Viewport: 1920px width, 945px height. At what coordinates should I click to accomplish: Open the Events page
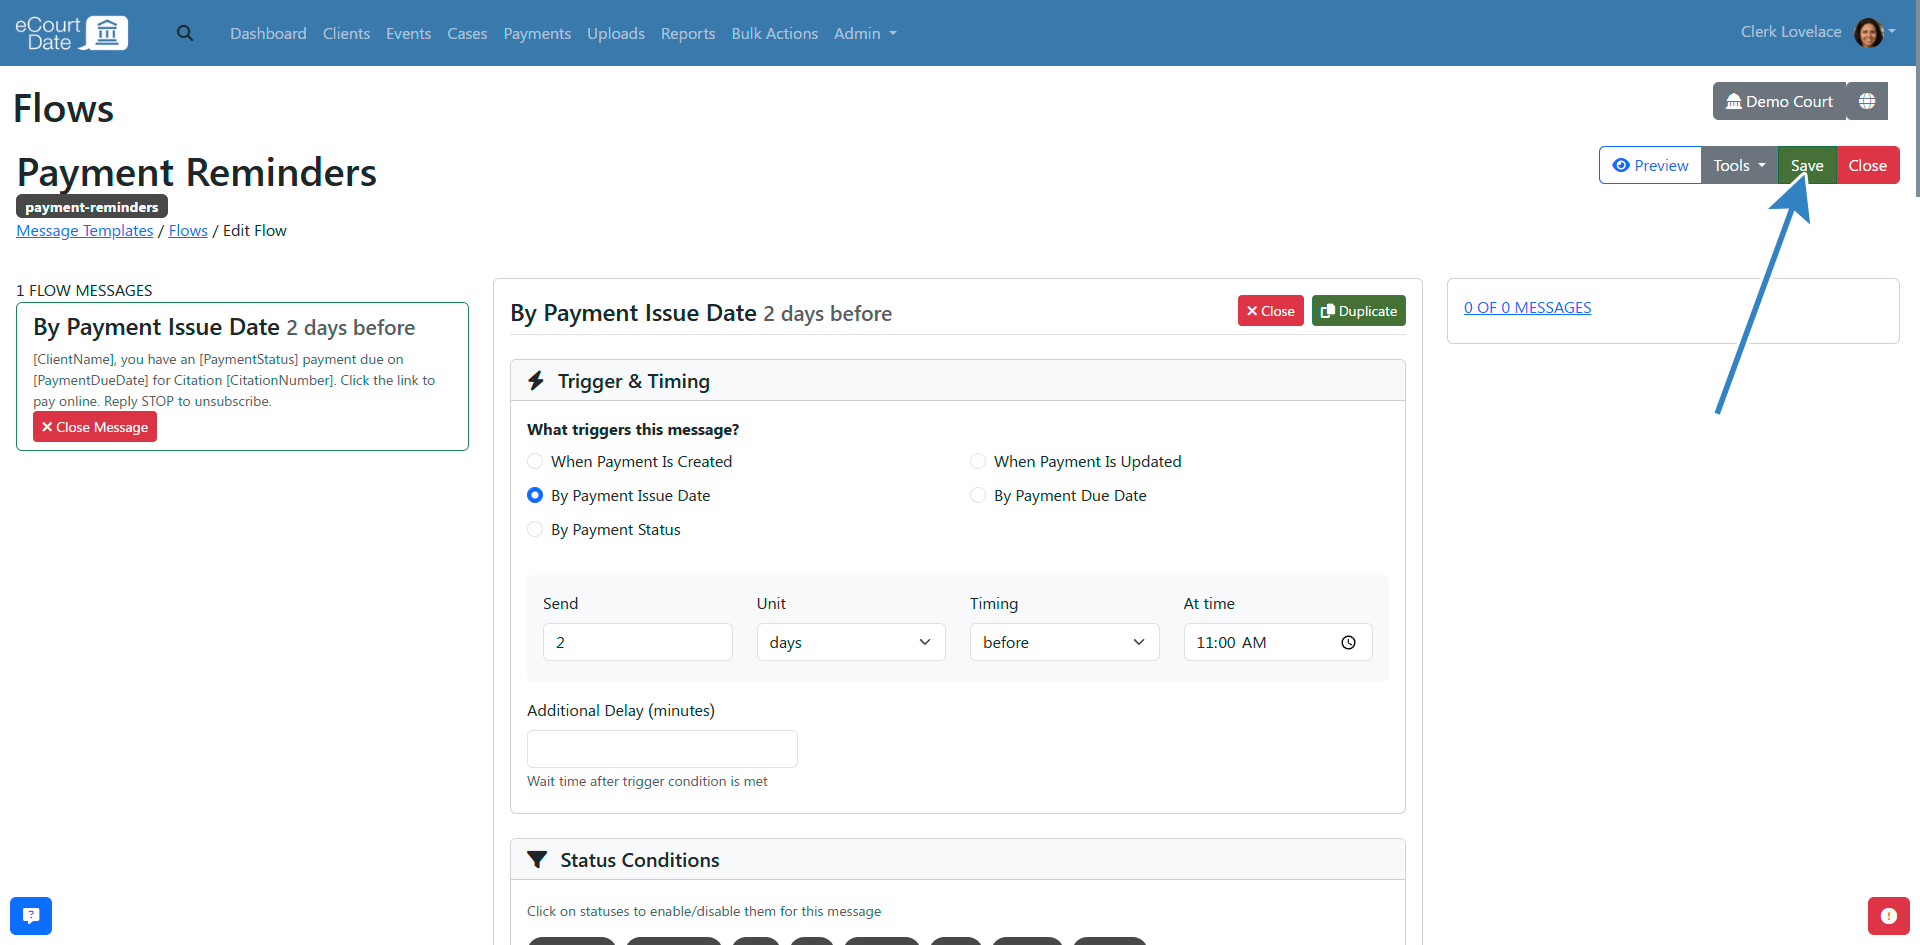[x=409, y=33]
